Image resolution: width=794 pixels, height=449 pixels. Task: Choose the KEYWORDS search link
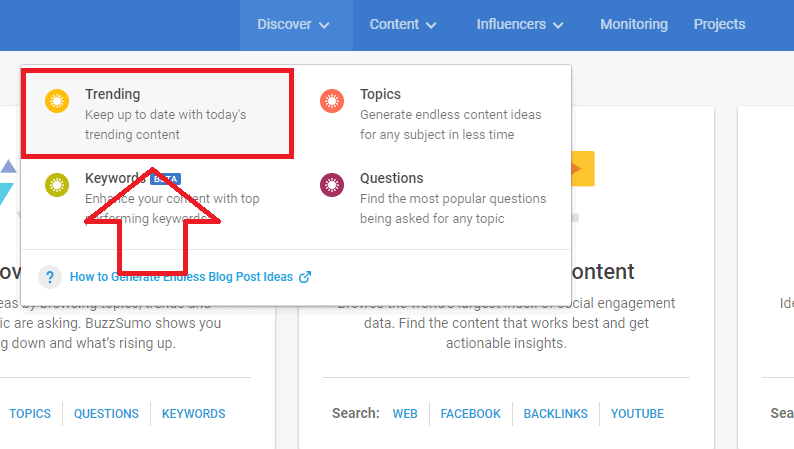pyautogui.click(x=193, y=413)
